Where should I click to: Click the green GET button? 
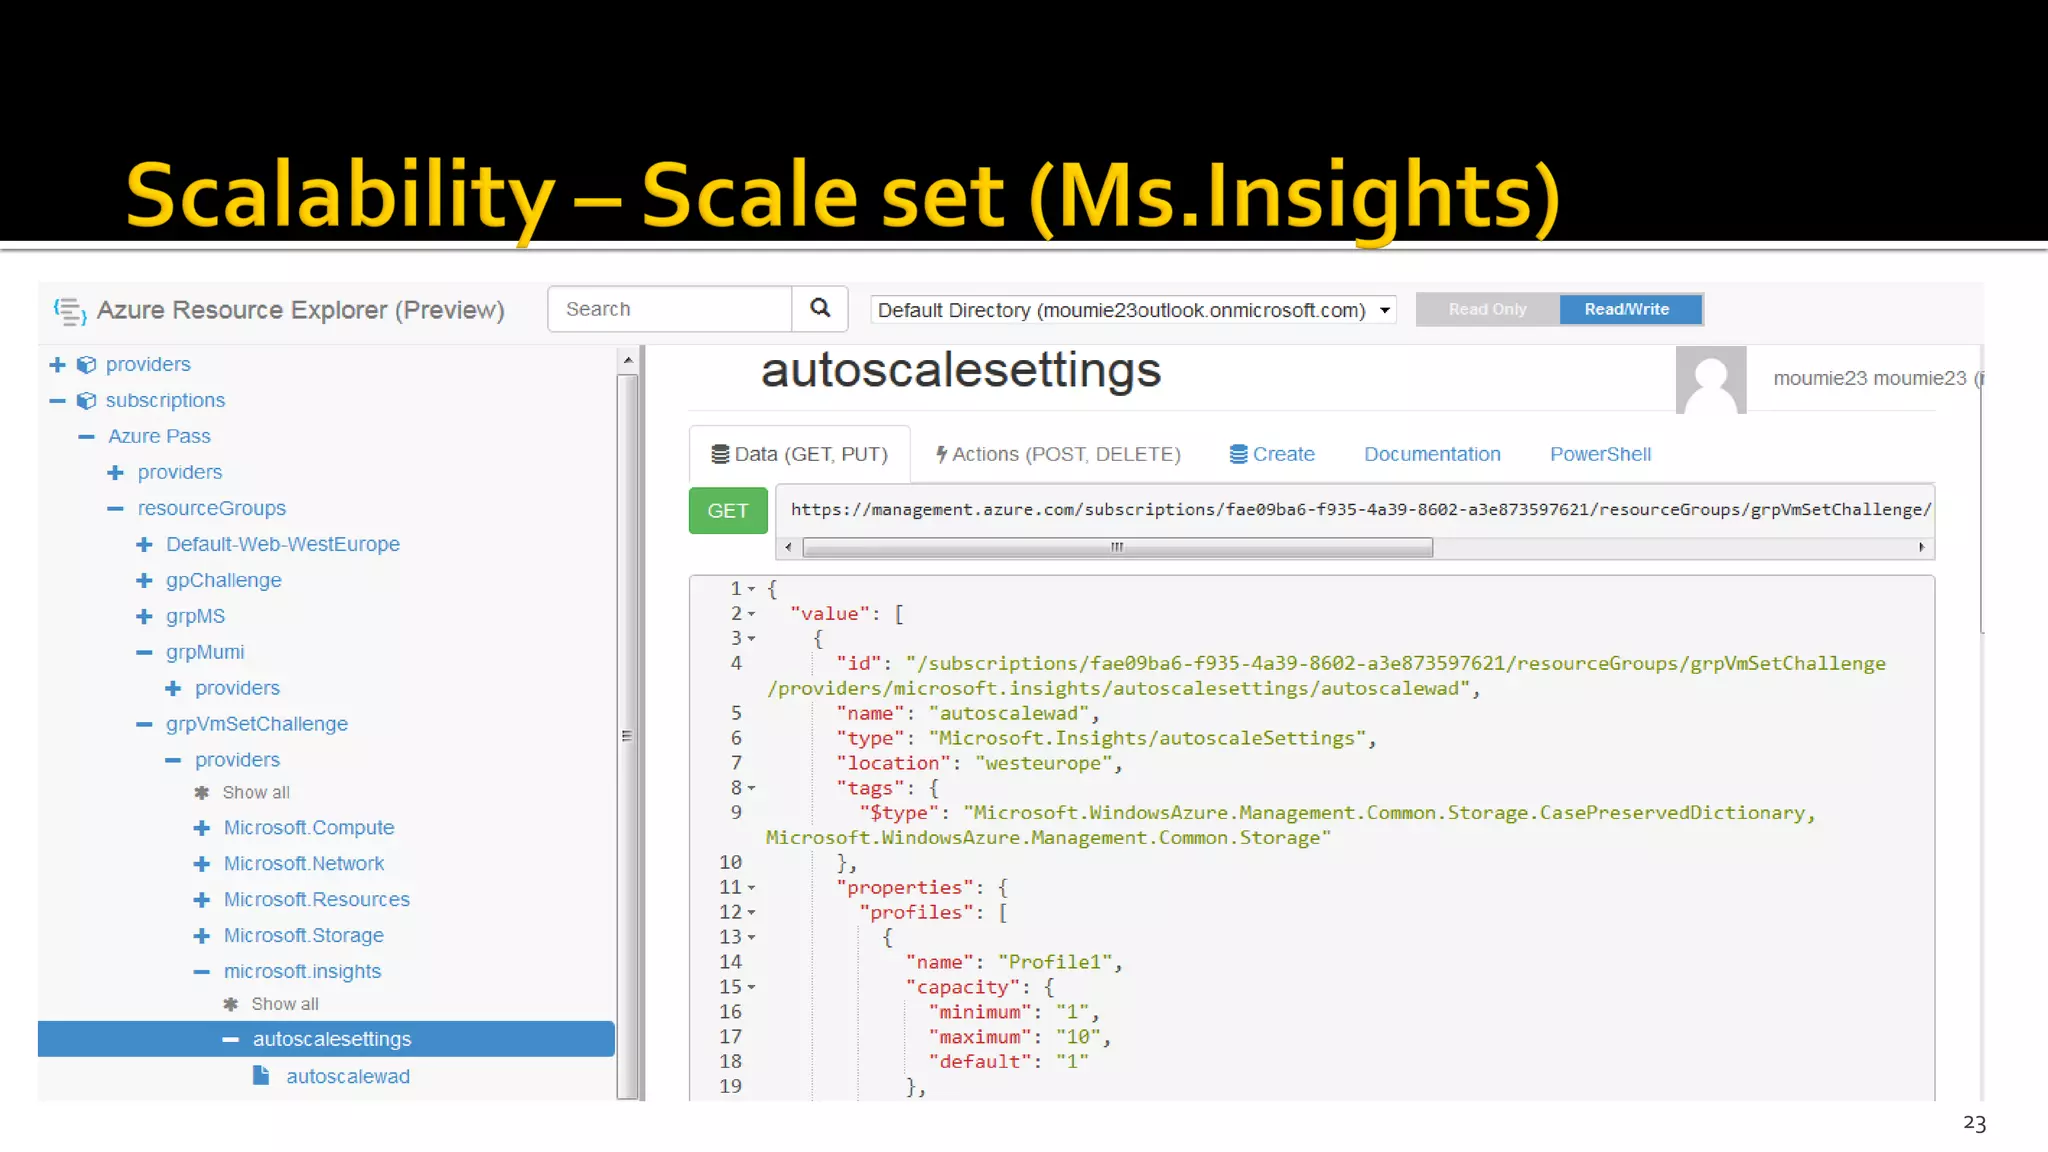coord(728,511)
